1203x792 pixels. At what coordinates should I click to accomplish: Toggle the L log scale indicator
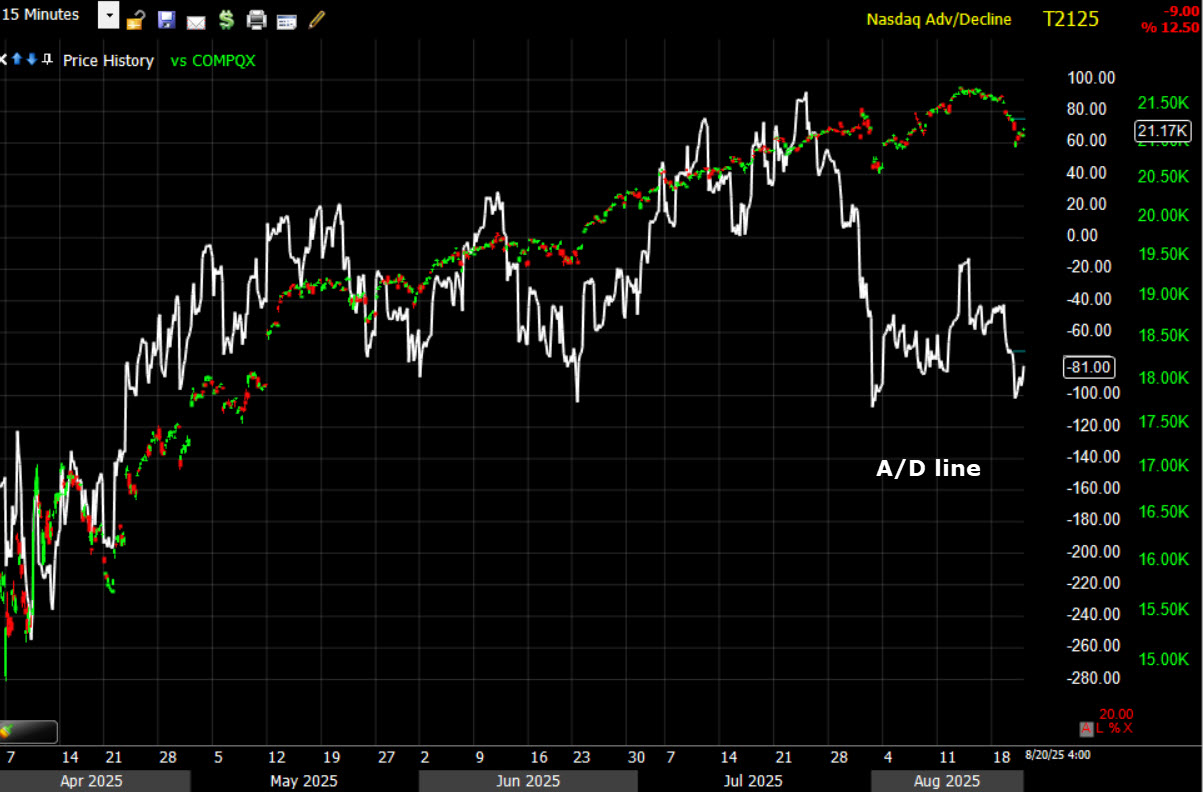pos(1100,728)
